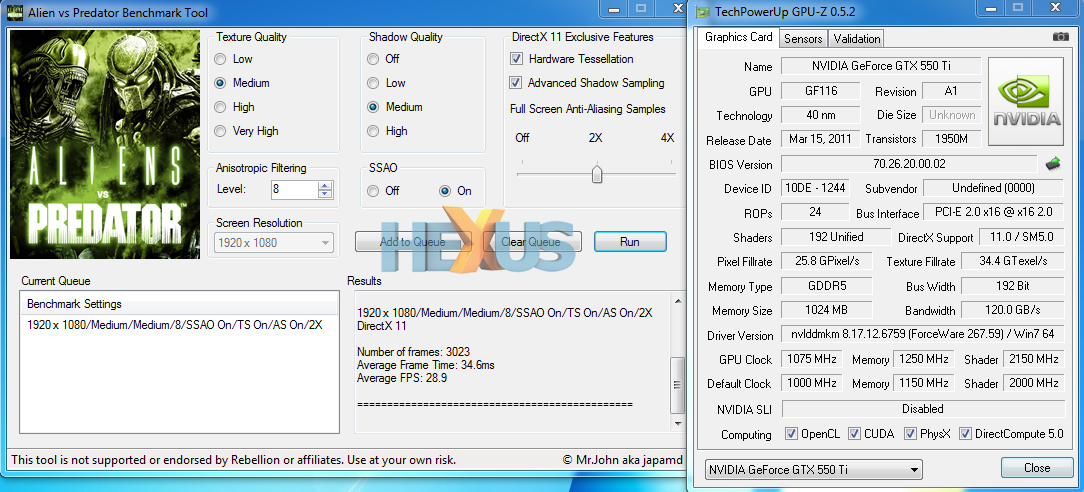The width and height of the screenshot is (1084, 492).
Task: Toggle the DirectCompute 5.0 checkbox
Action: [965, 434]
